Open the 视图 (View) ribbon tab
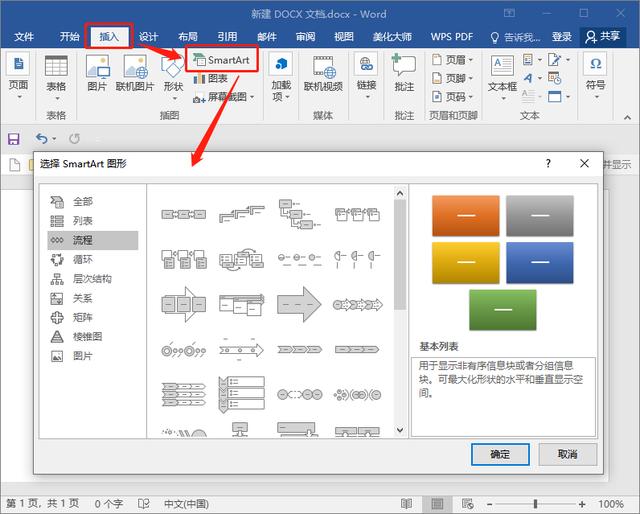 [x=343, y=37]
